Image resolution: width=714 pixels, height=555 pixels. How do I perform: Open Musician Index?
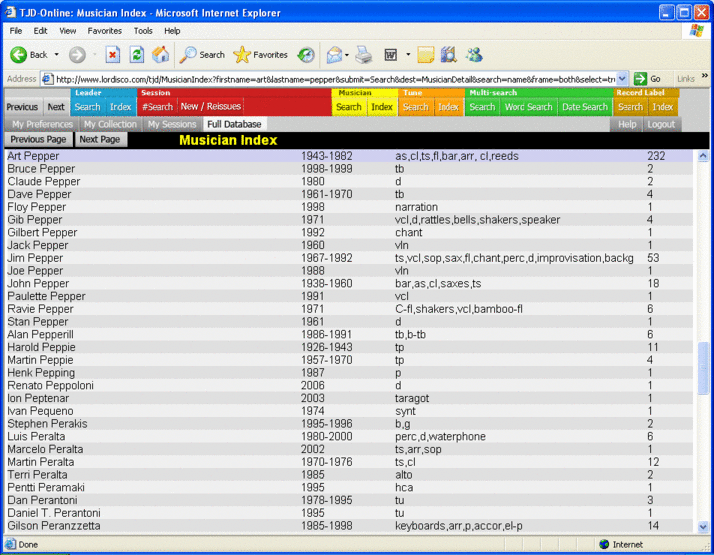point(382,107)
